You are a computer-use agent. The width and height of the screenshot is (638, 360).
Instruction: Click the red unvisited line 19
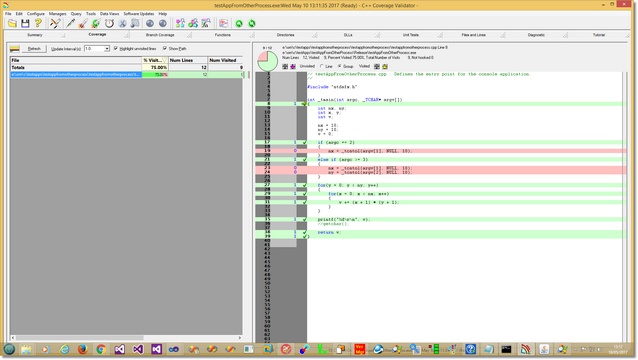[x=441, y=151]
